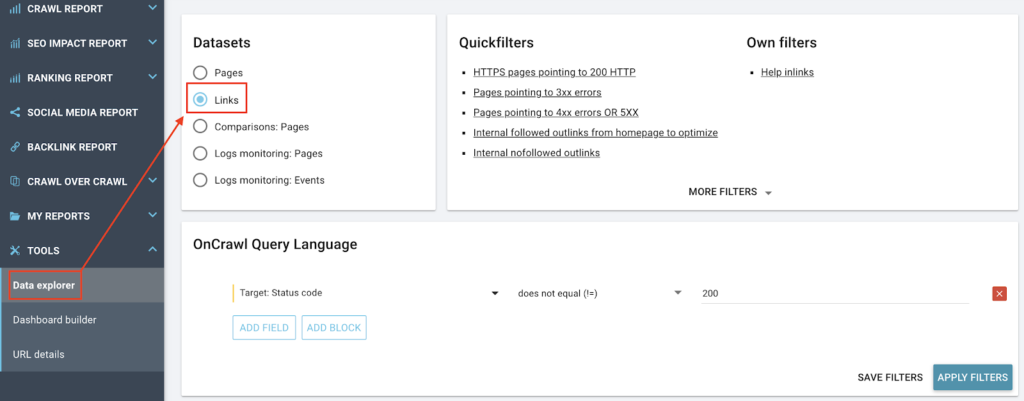The height and width of the screenshot is (401, 1024).
Task: Click the Apply Filters button
Action: [972, 377]
